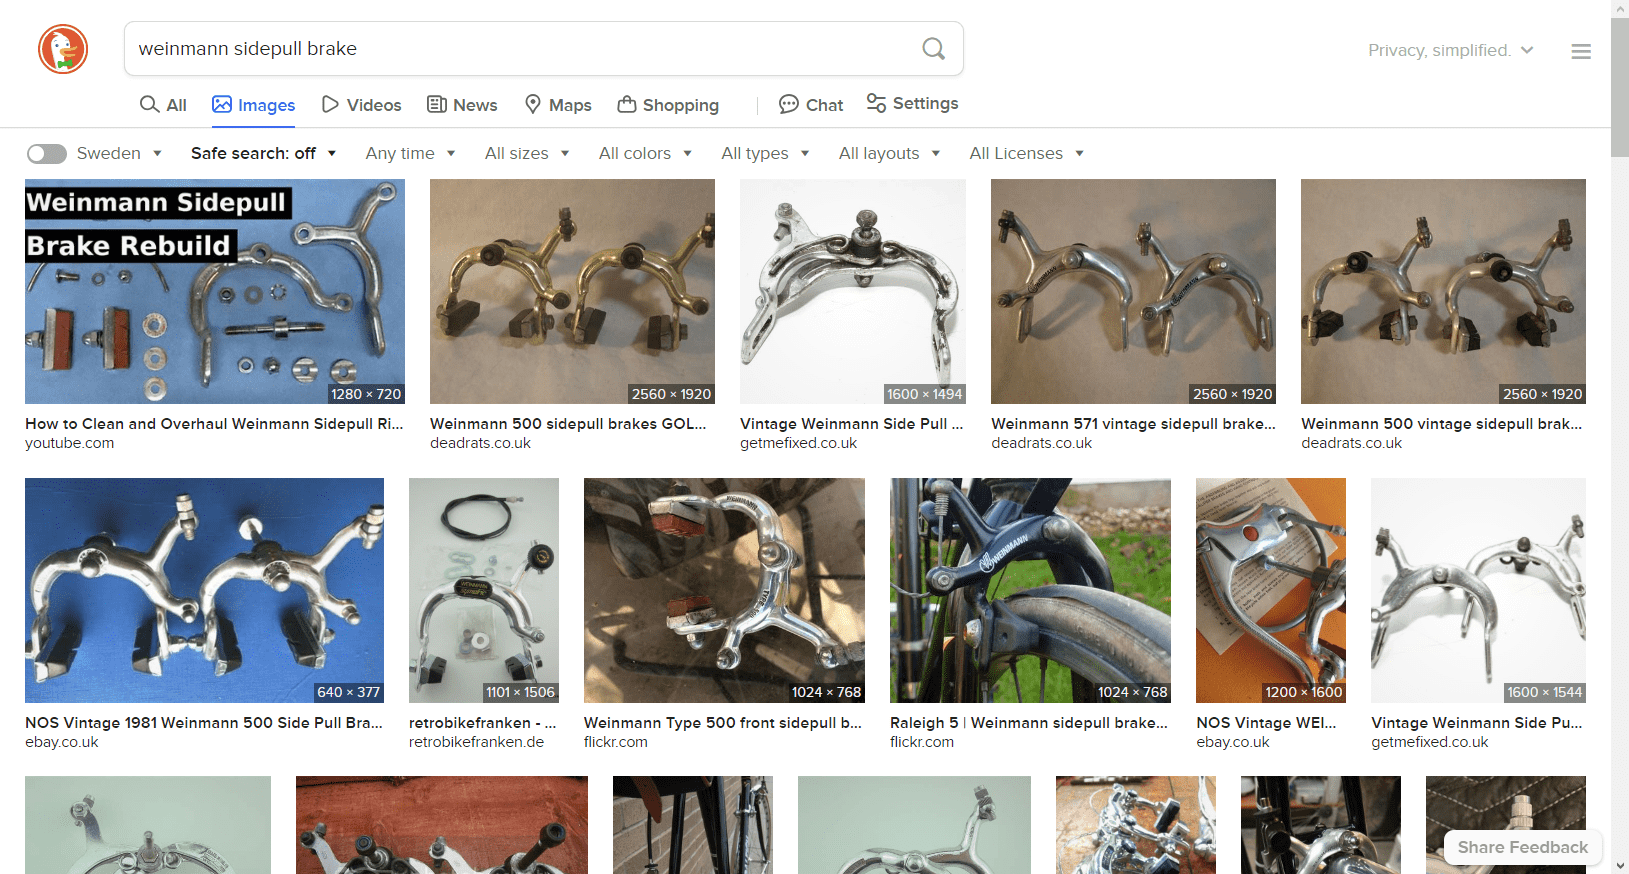Toggle the Sweden region switch

pyautogui.click(x=46, y=153)
